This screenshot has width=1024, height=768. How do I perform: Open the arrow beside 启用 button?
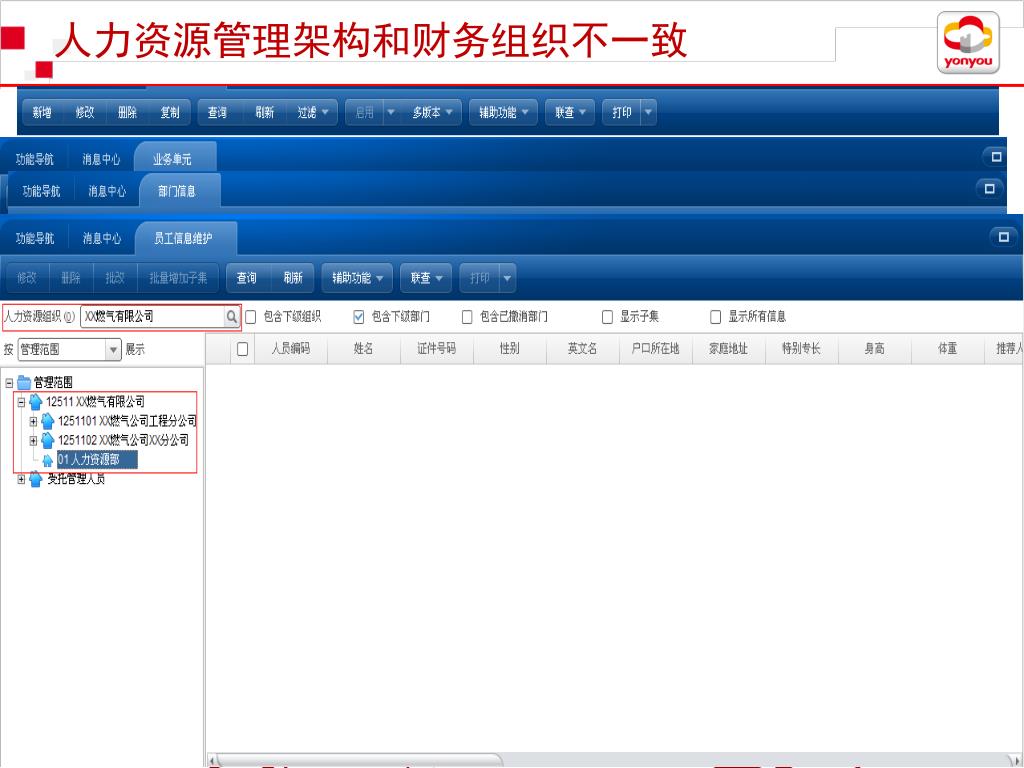click(x=391, y=112)
